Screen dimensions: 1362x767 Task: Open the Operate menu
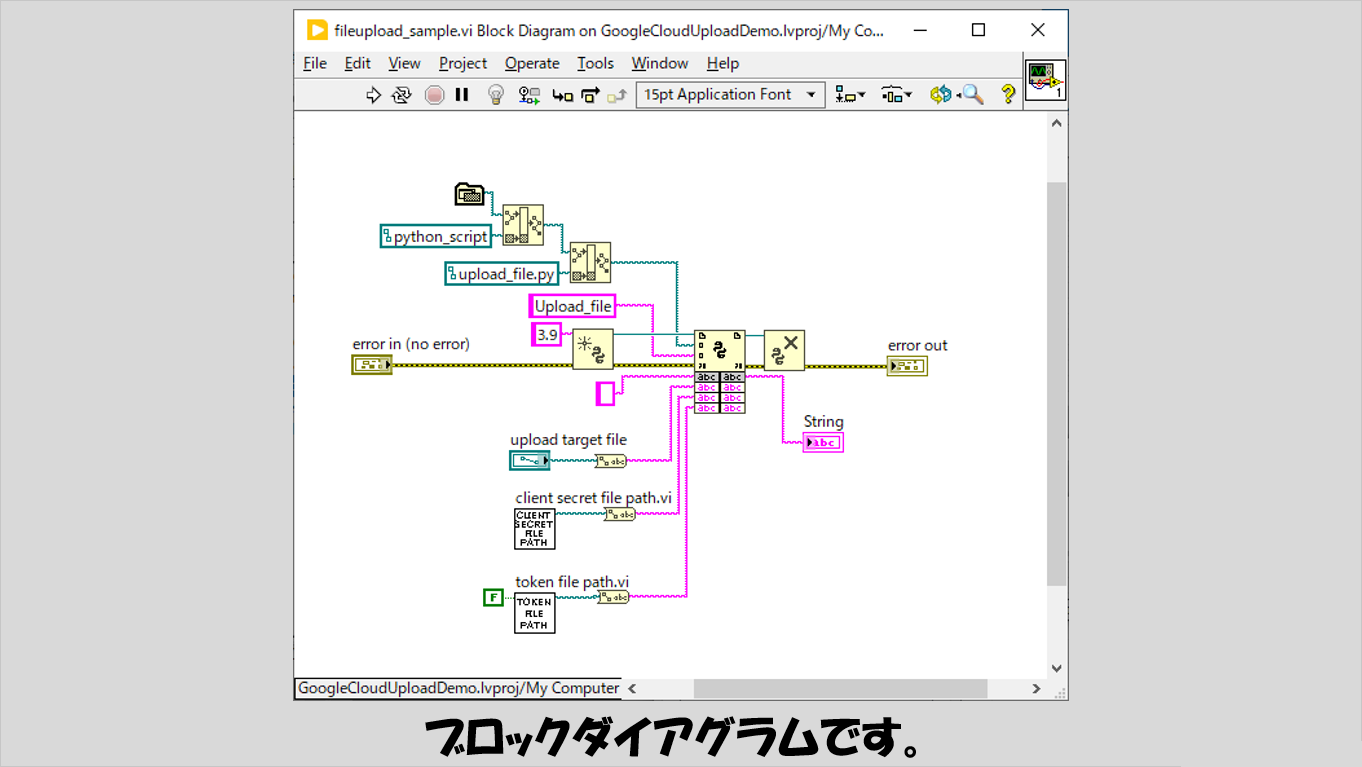(531, 63)
